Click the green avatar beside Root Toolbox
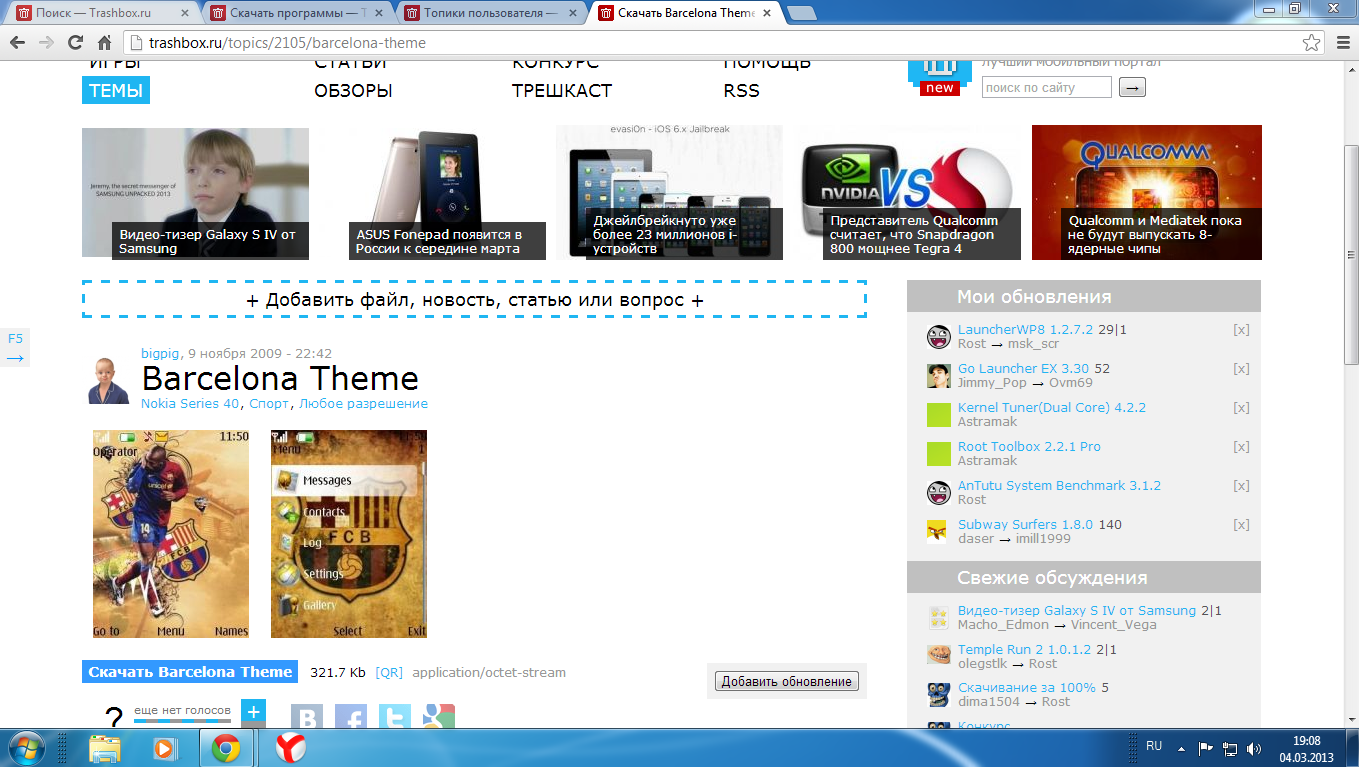This screenshot has height=767, width=1359. pos(938,454)
